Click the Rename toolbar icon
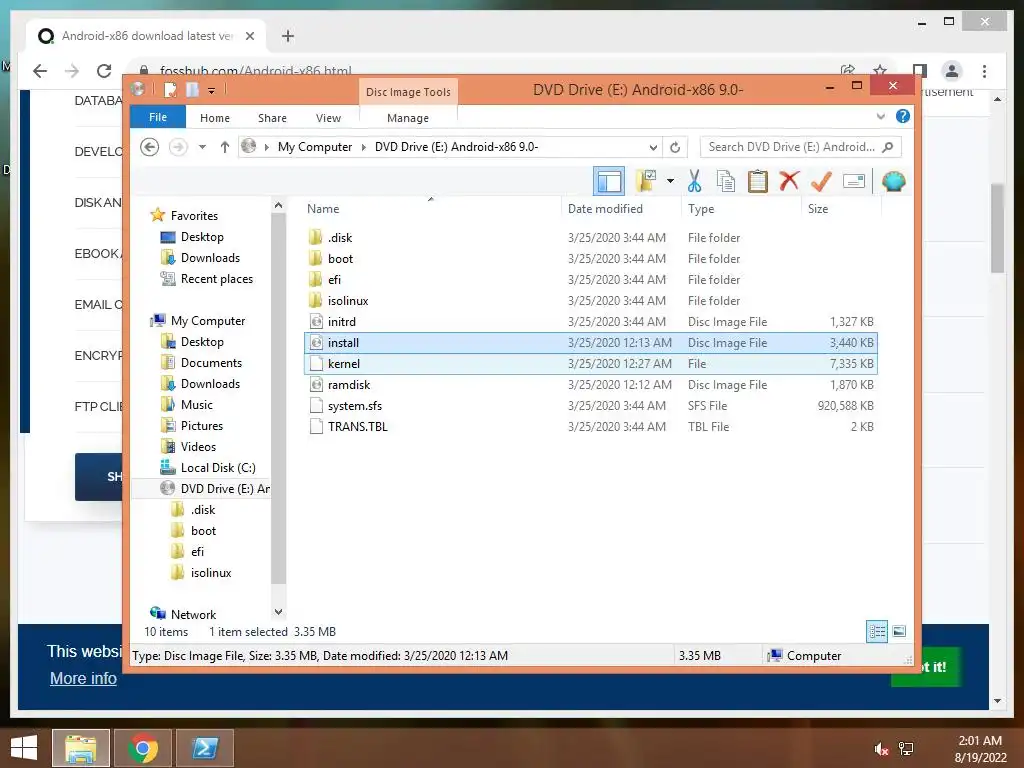Image resolution: width=1024 pixels, height=768 pixels. click(854, 181)
